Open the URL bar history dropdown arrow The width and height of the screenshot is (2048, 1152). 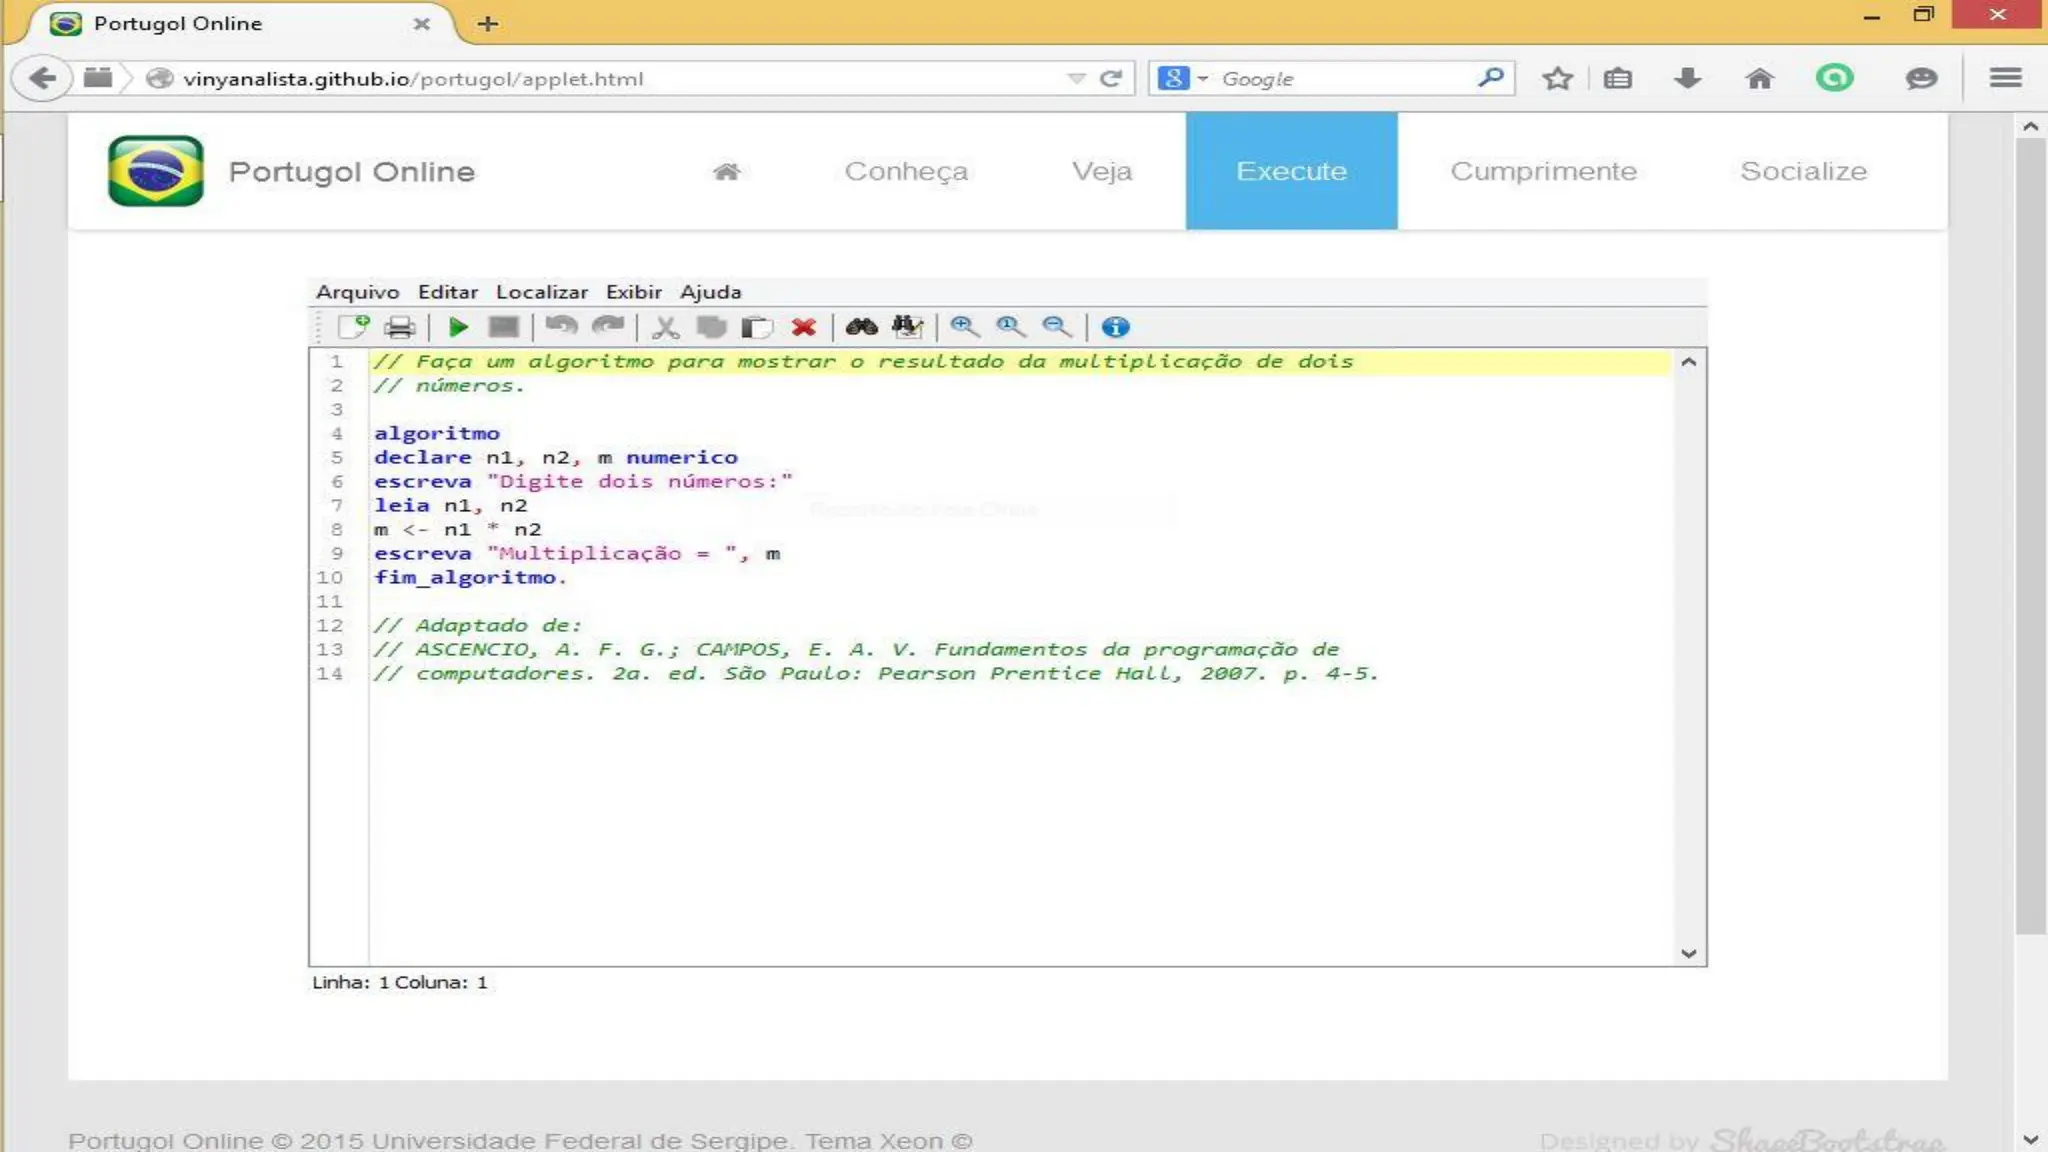click(1076, 78)
